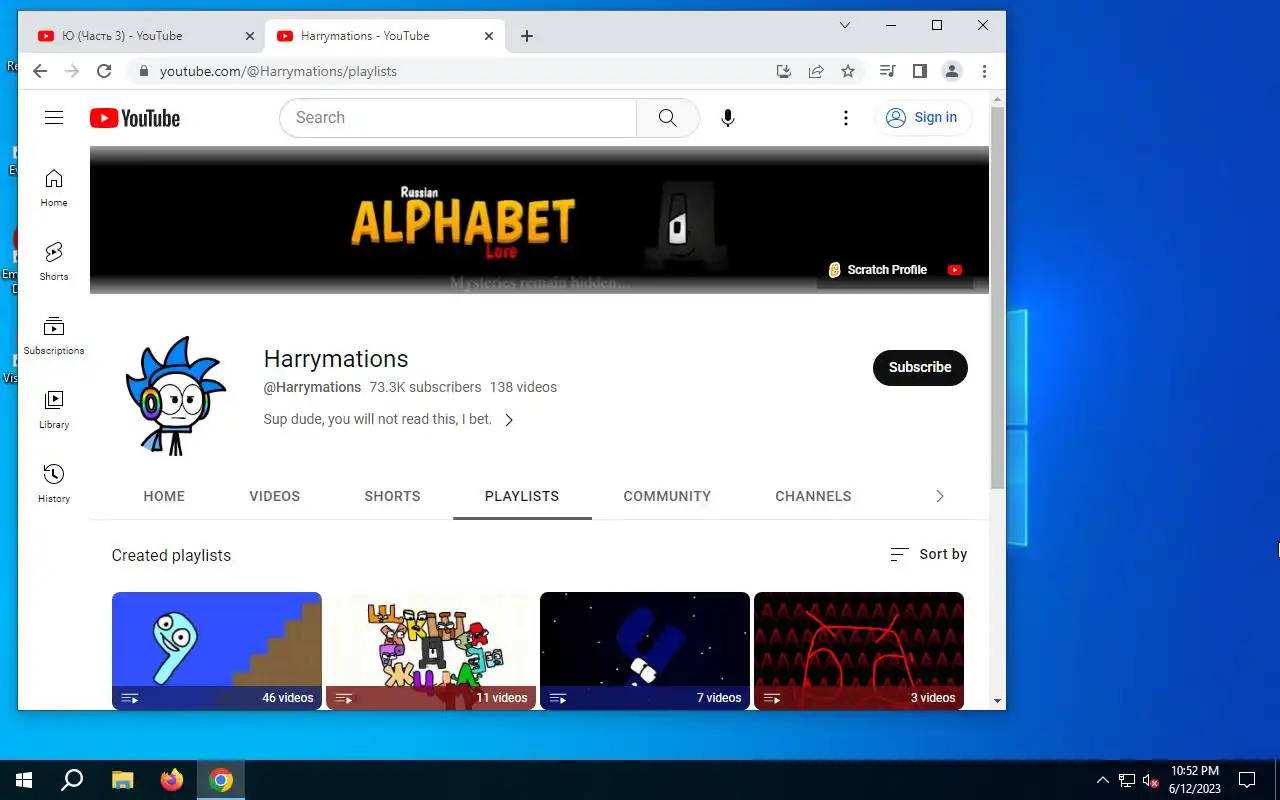Open Windows Start menu

point(24,780)
